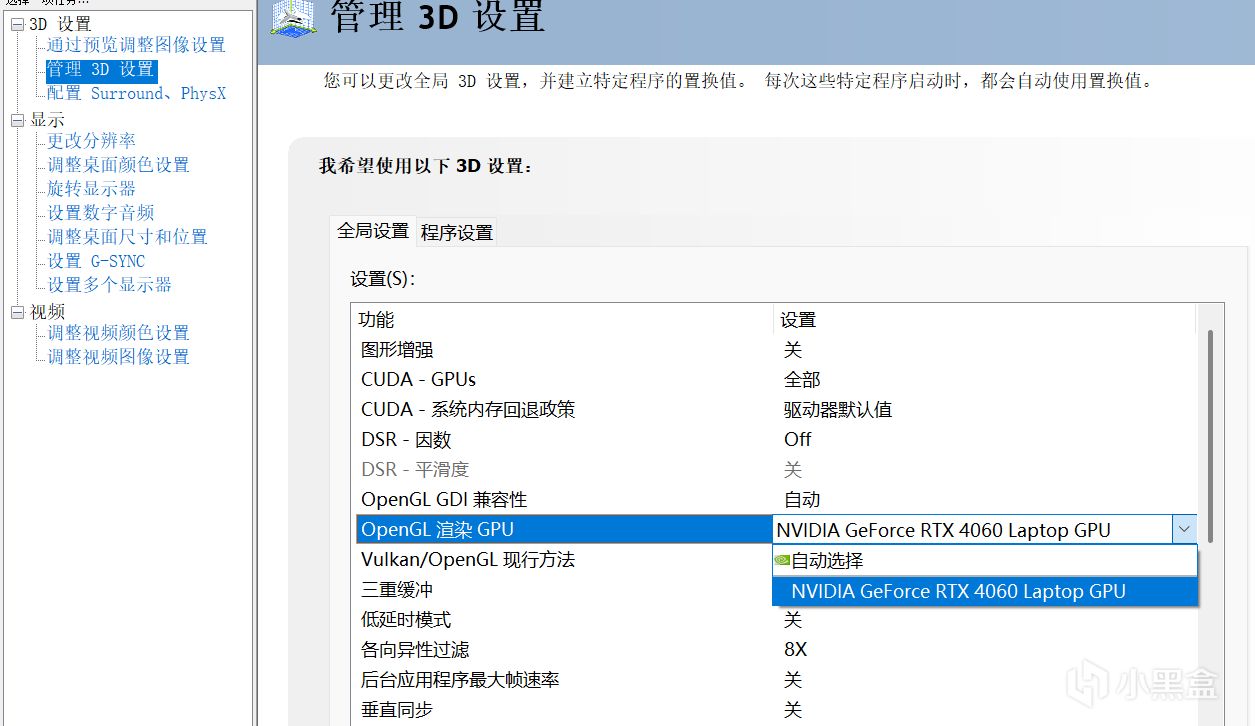Viewport: 1255px width, 726px height.
Task: Select the Vulkan/OpenGL 现行方法 row
Action: coord(564,560)
